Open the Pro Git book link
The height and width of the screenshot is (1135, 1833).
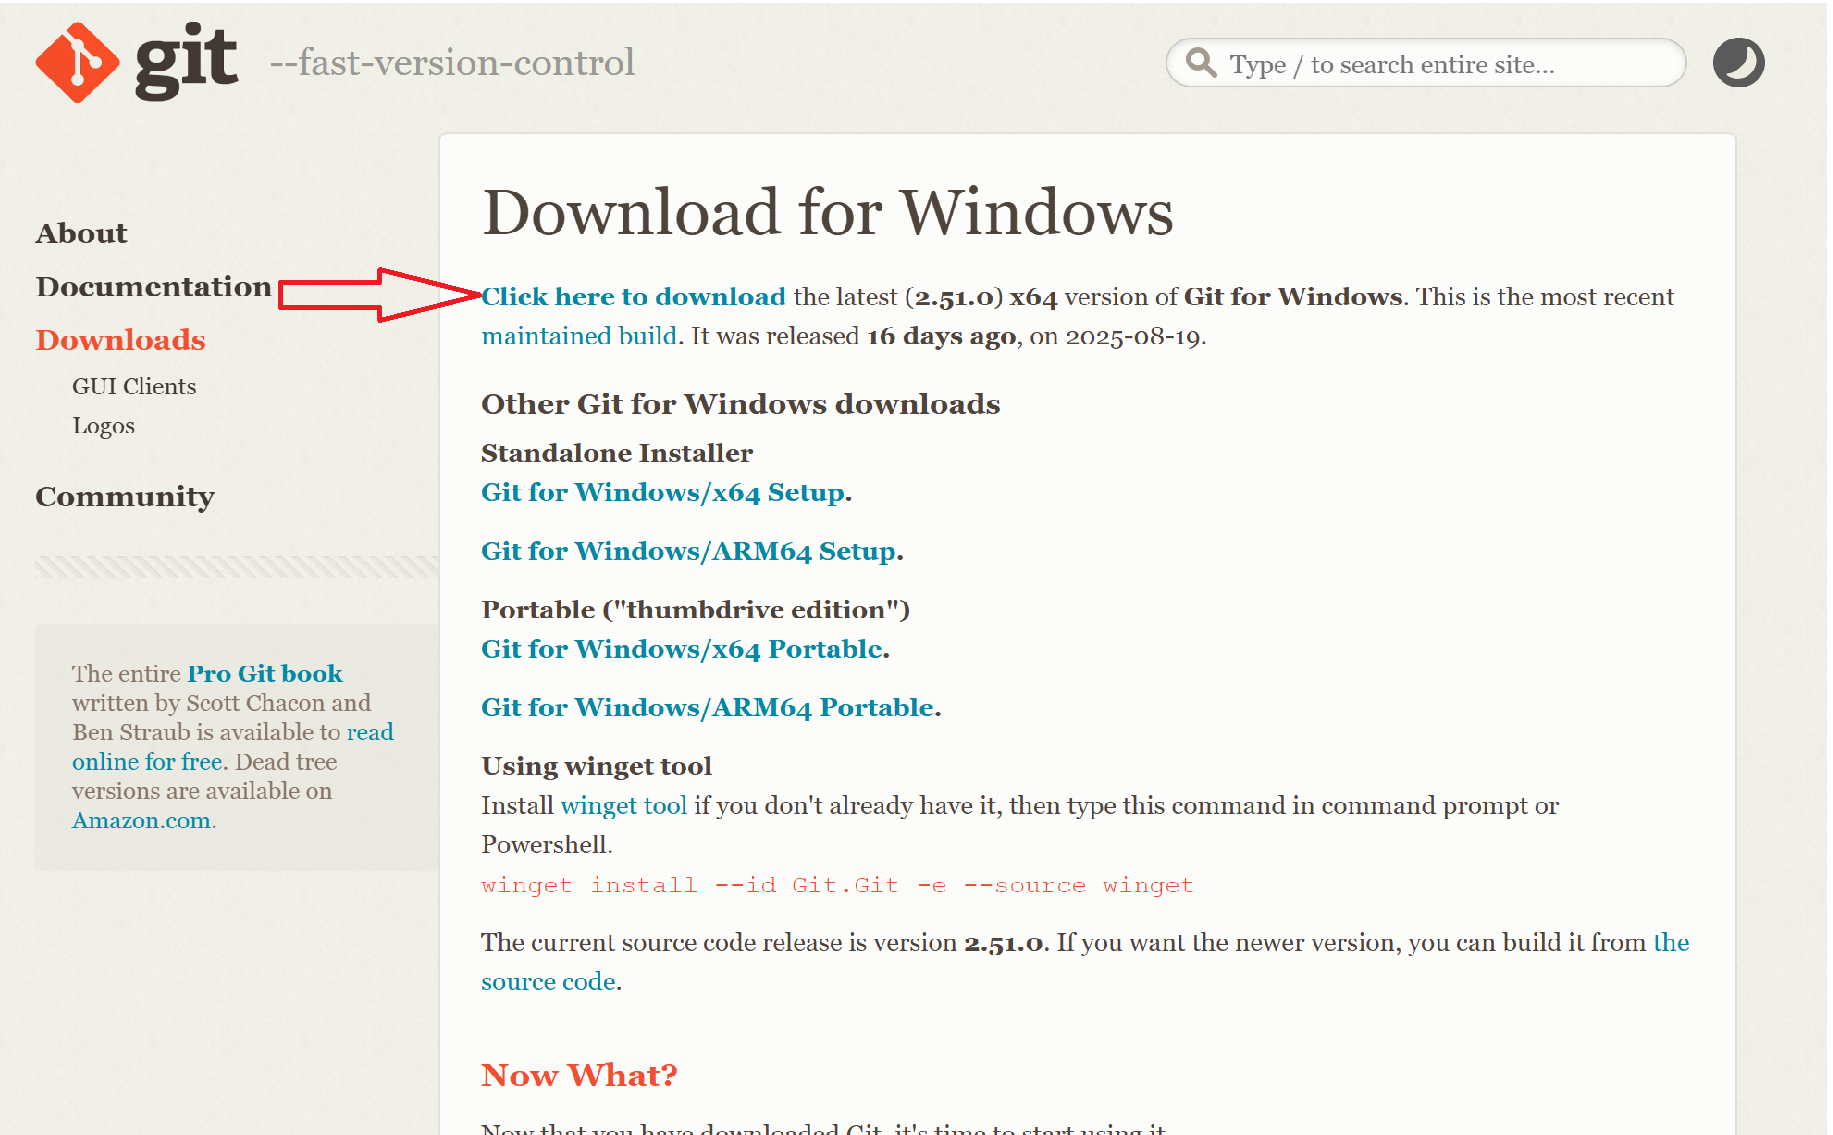[x=265, y=674]
